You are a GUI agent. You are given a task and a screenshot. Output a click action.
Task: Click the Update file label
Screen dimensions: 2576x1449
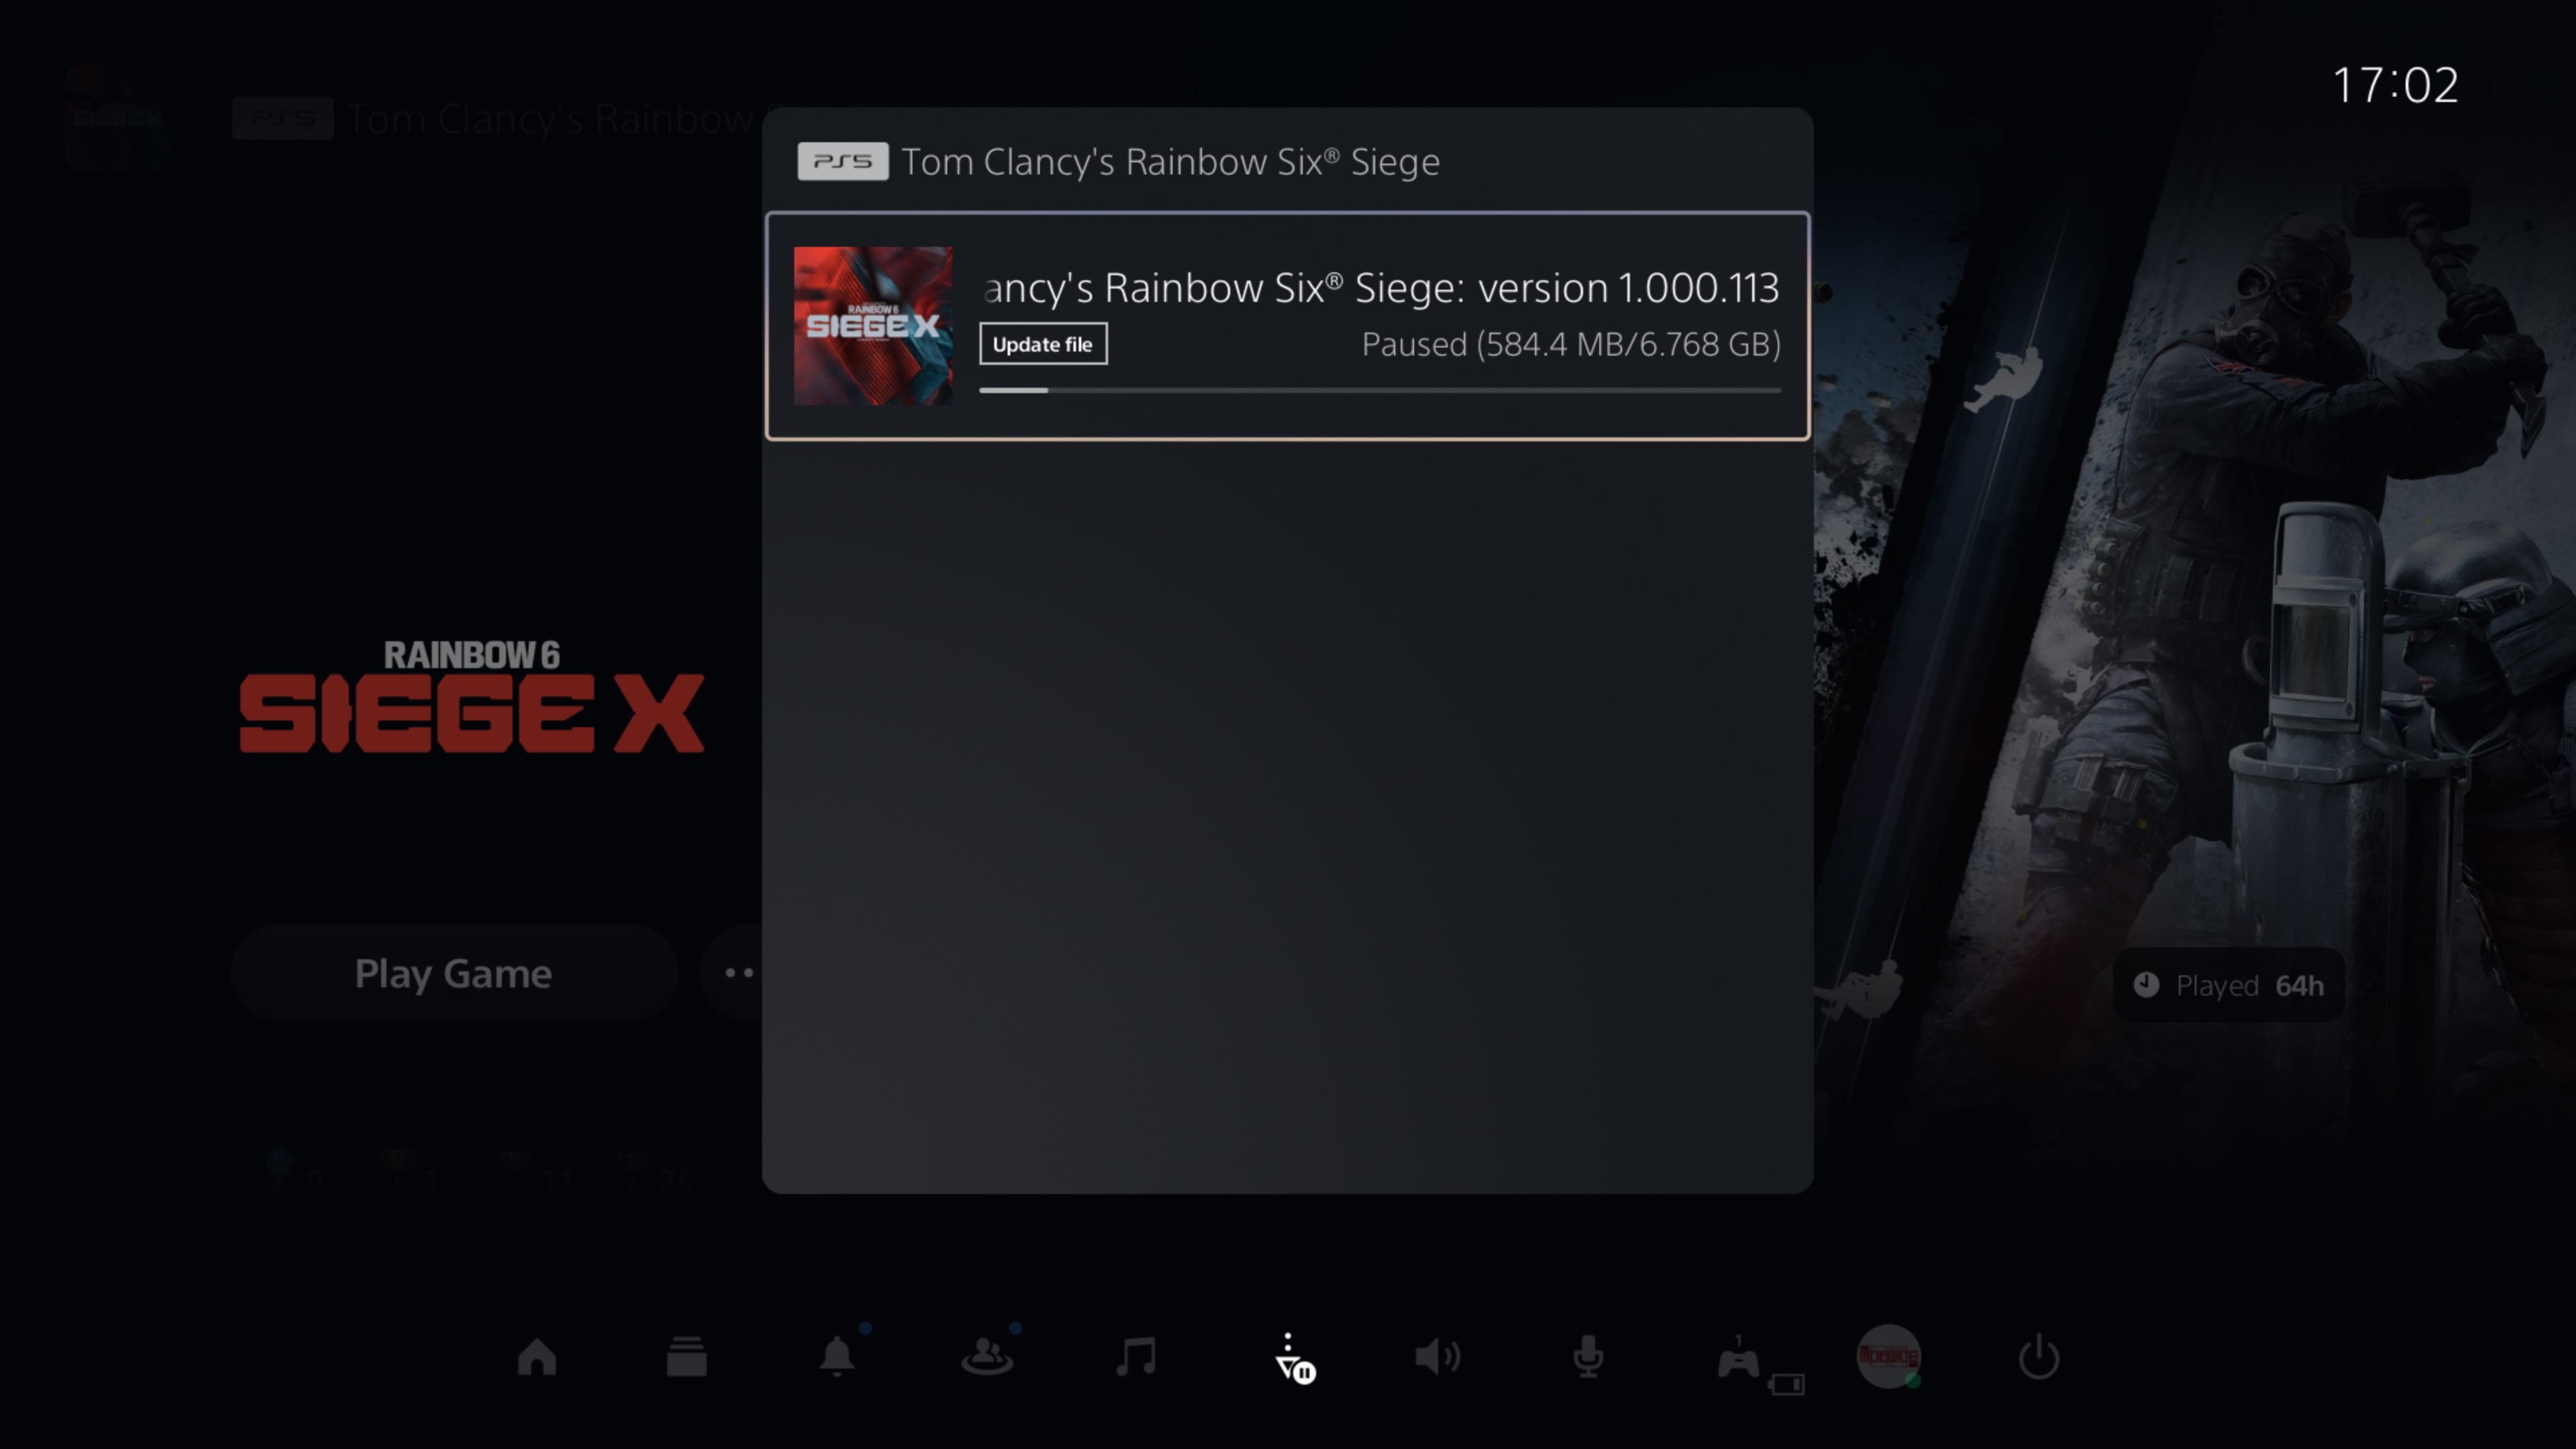(x=1042, y=344)
